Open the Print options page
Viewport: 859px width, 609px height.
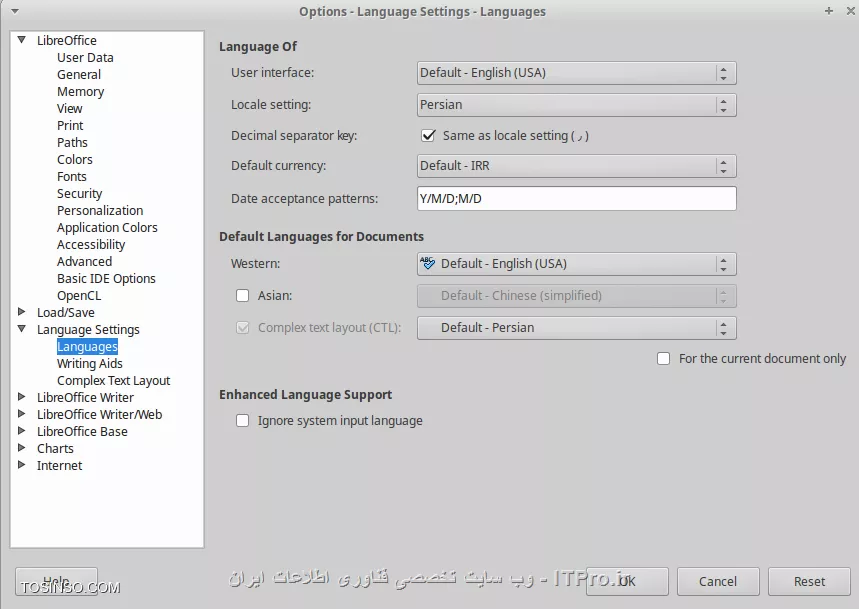tap(70, 125)
